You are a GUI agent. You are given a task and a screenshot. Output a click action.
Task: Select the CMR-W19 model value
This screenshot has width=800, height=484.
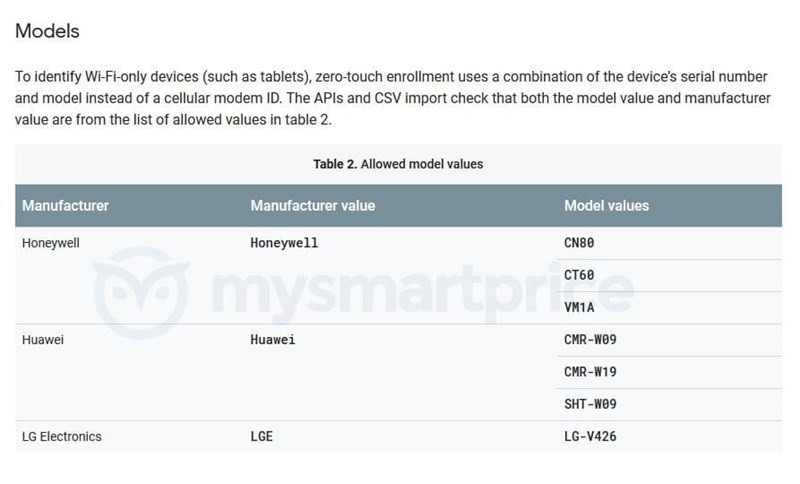coord(590,372)
